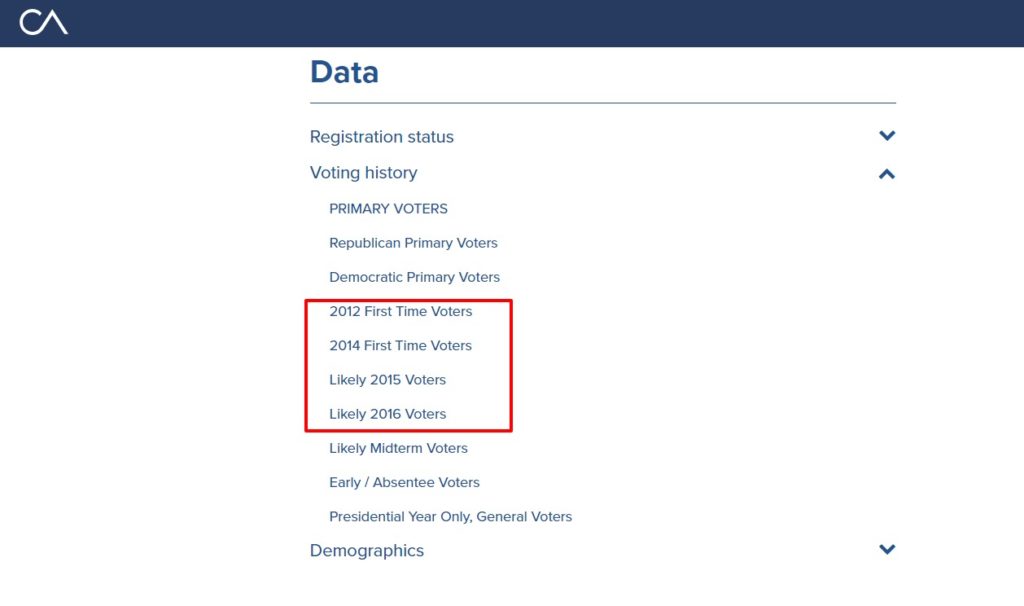Viewport: 1024px width, 606px height.
Task: Choose Republican Primary Voters
Action: click(413, 243)
